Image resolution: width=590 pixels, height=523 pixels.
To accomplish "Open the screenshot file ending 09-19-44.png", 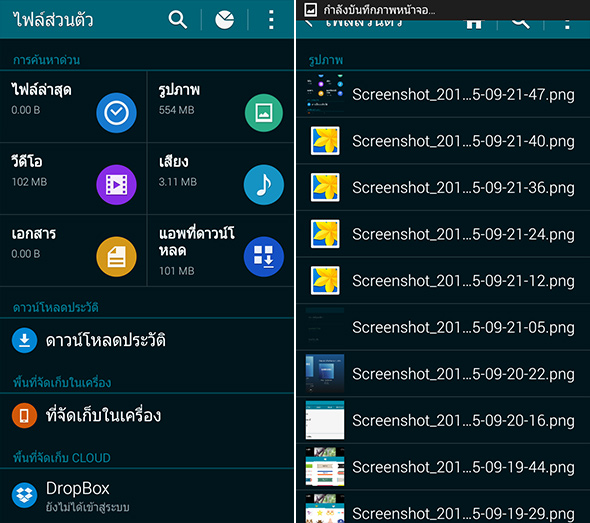I will pyautogui.click(x=443, y=467).
